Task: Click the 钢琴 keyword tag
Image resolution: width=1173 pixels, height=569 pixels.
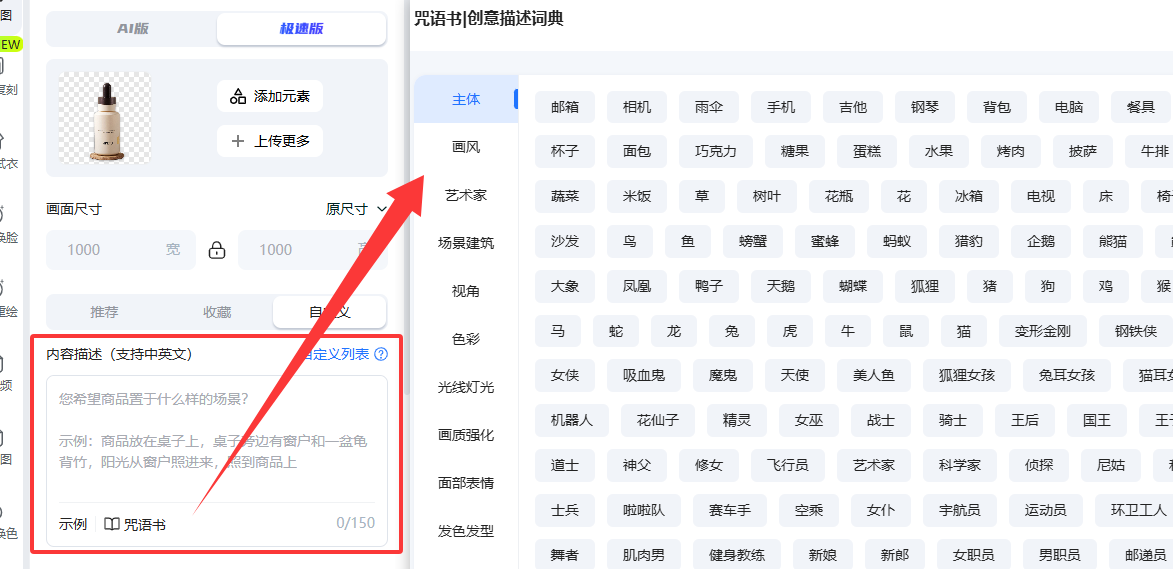Action: coord(925,107)
